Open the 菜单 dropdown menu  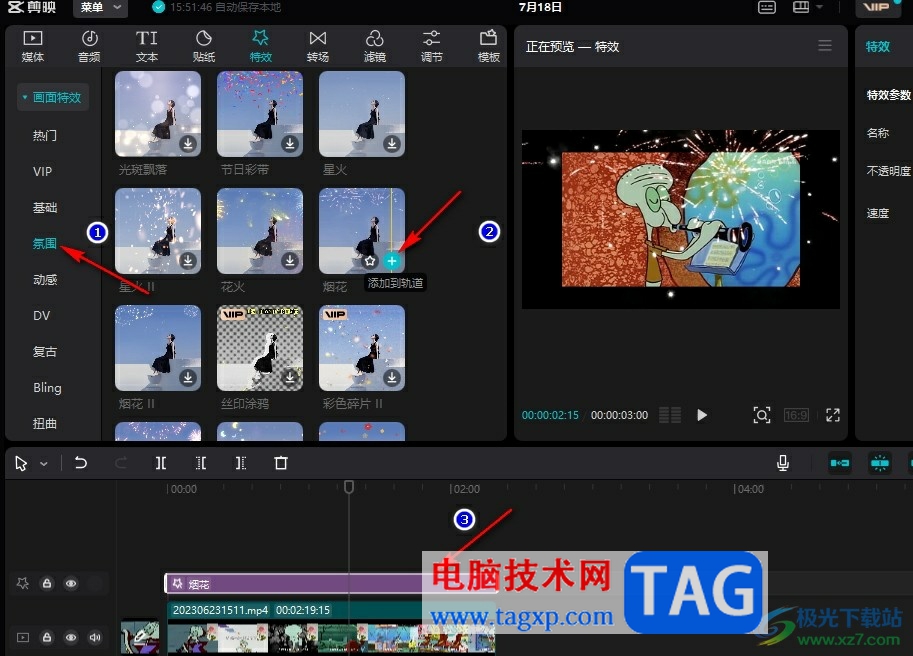100,8
